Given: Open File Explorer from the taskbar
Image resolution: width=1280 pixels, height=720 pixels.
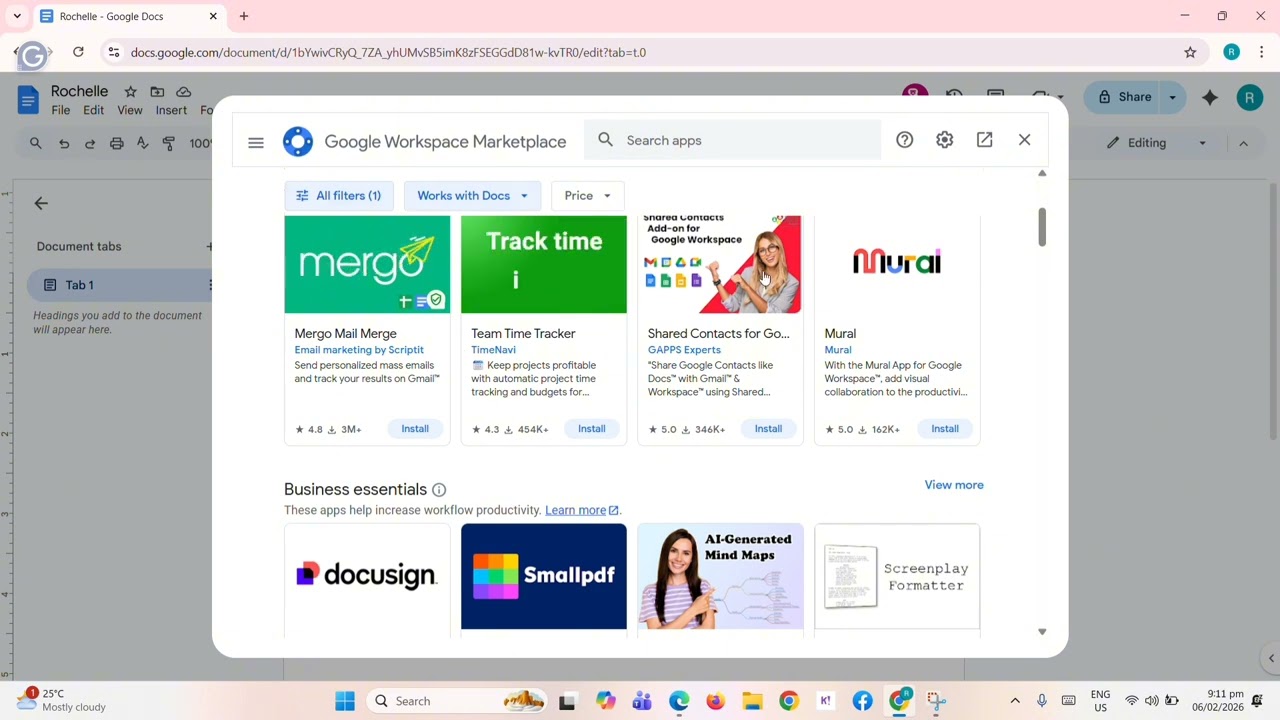Looking at the screenshot, I should [752, 701].
